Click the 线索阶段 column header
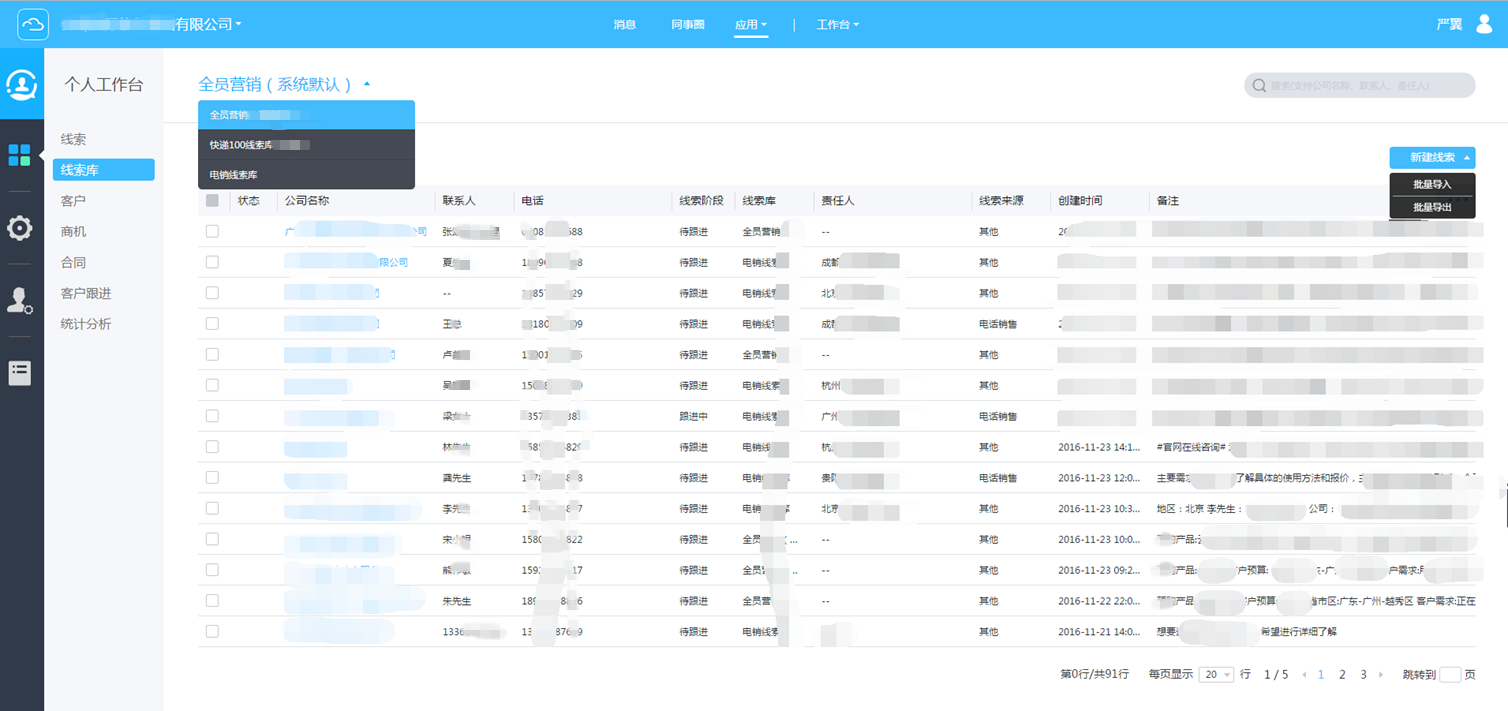The width and height of the screenshot is (1508, 711). coord(702,201)
